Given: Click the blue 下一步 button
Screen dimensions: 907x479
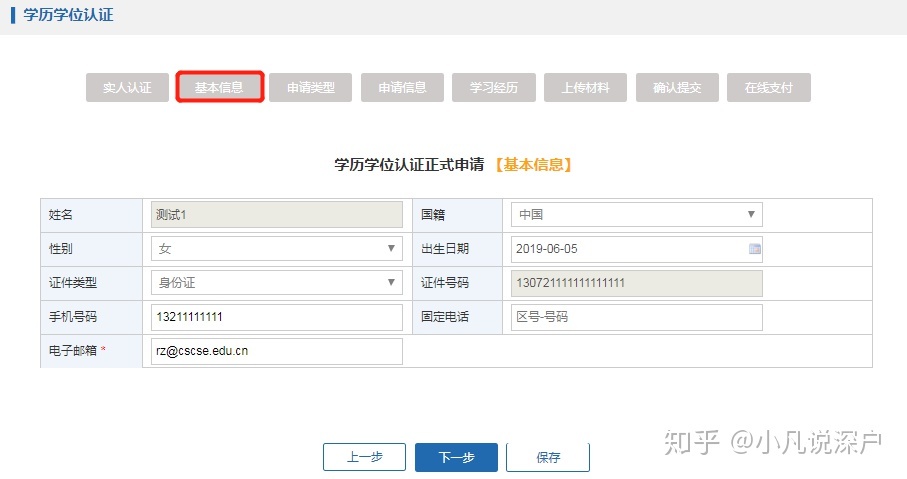Looking at the screenshot, I should tap(456, 458).
